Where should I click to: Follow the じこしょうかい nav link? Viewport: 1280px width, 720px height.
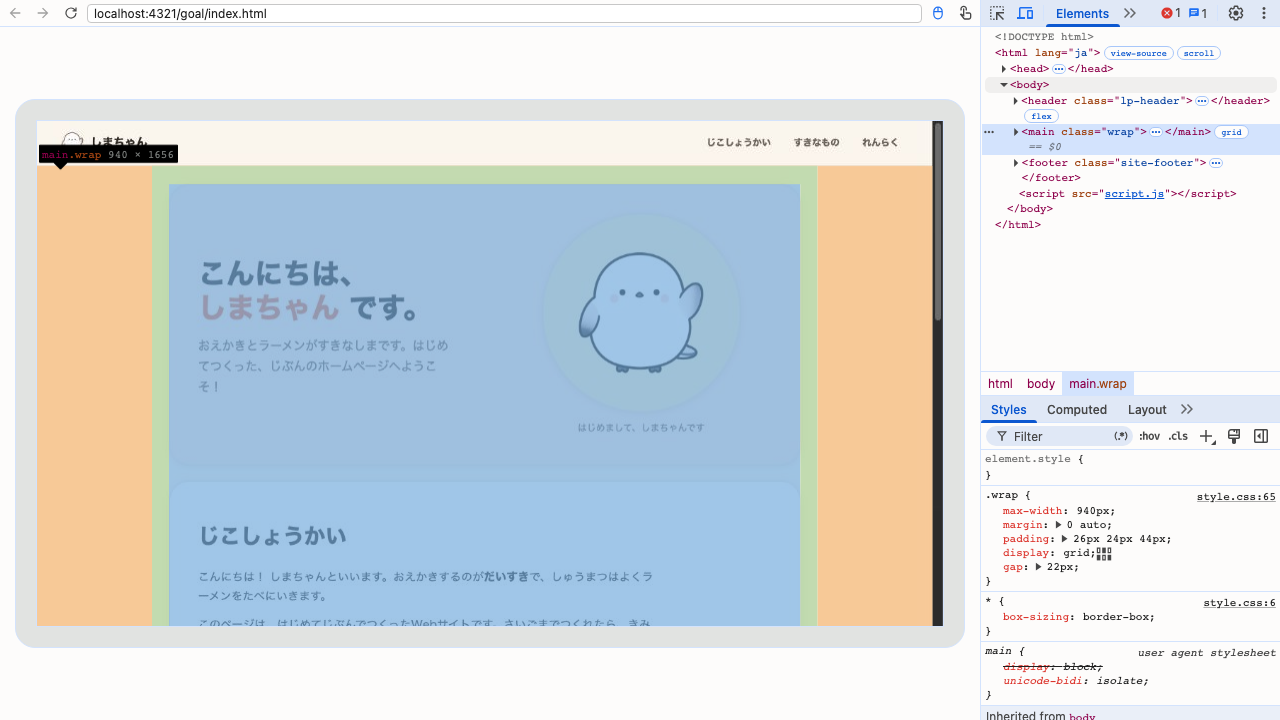tap(739, 143)
